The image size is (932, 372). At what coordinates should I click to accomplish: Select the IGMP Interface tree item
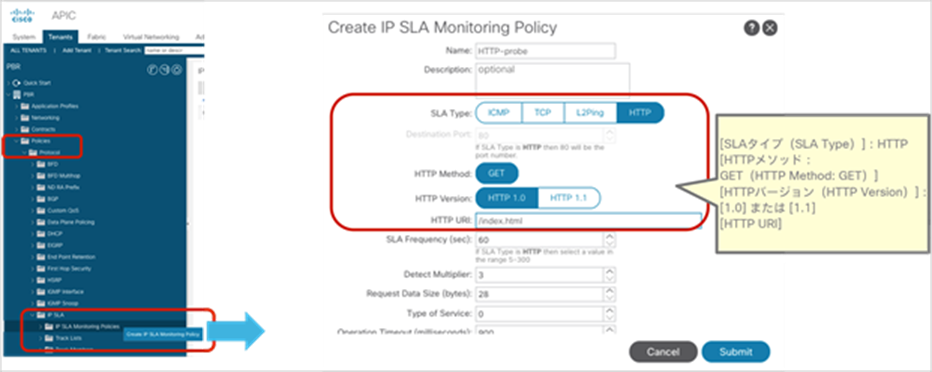pos(65,292)
